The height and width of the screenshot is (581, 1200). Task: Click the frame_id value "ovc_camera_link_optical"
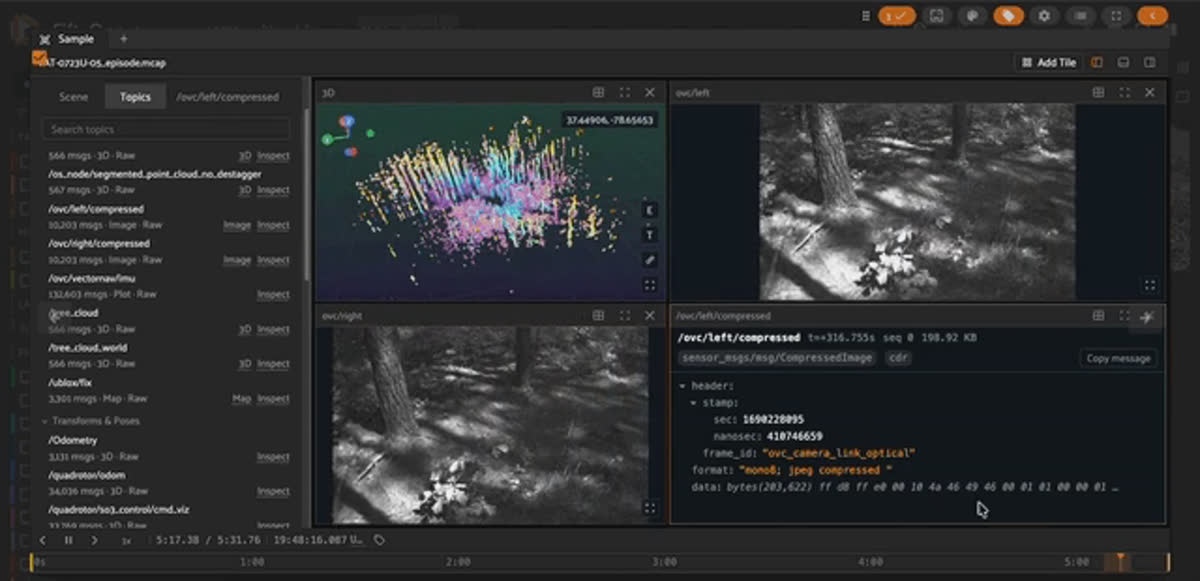[x=837, y=453]
